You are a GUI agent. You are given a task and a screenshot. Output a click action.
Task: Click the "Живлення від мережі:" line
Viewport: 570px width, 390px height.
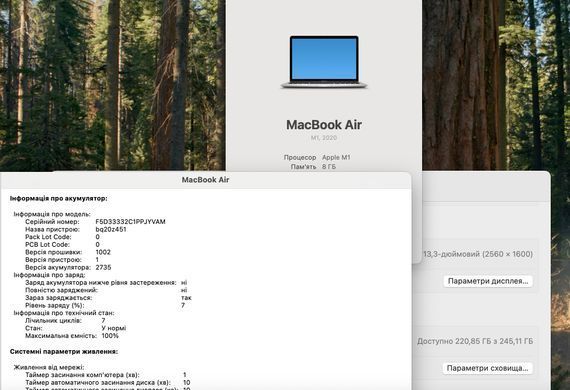(49, 367)
